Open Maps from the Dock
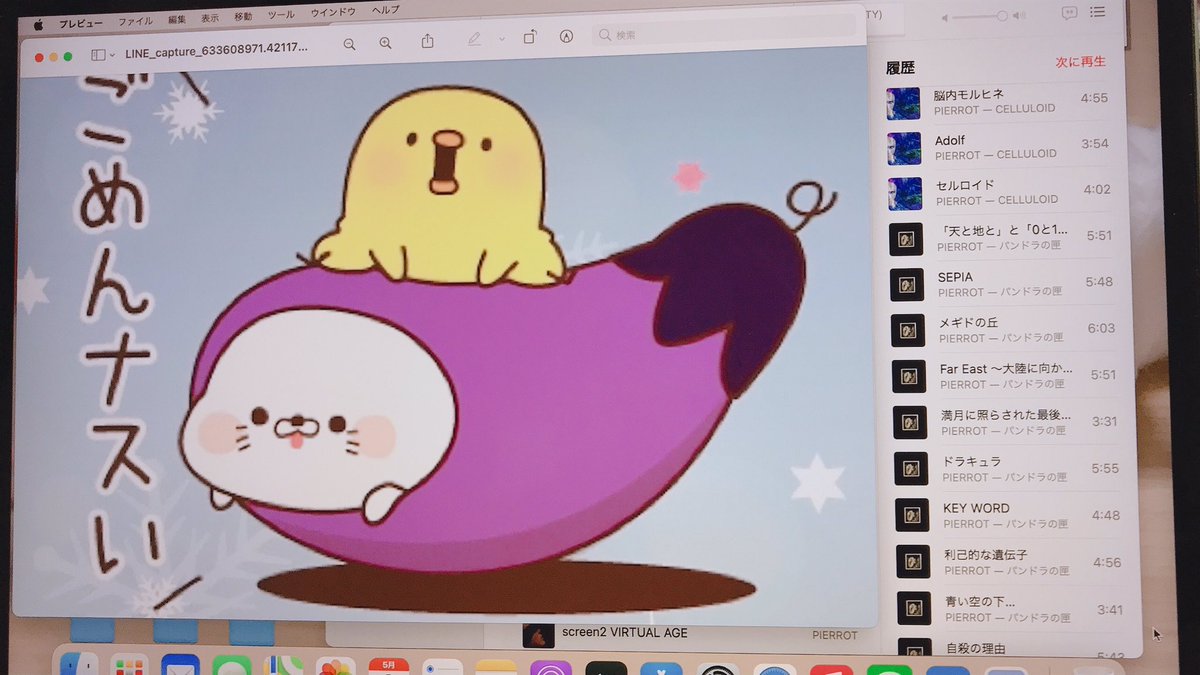Image resolution: width=1200 pixels, height=675 pixels. 283,666
